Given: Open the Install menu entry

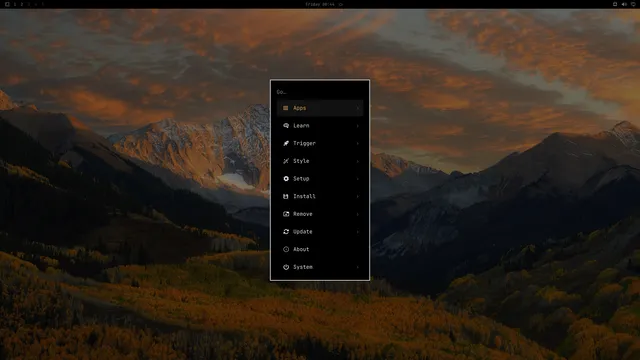Looking at the screenshot, I should 320,196.
